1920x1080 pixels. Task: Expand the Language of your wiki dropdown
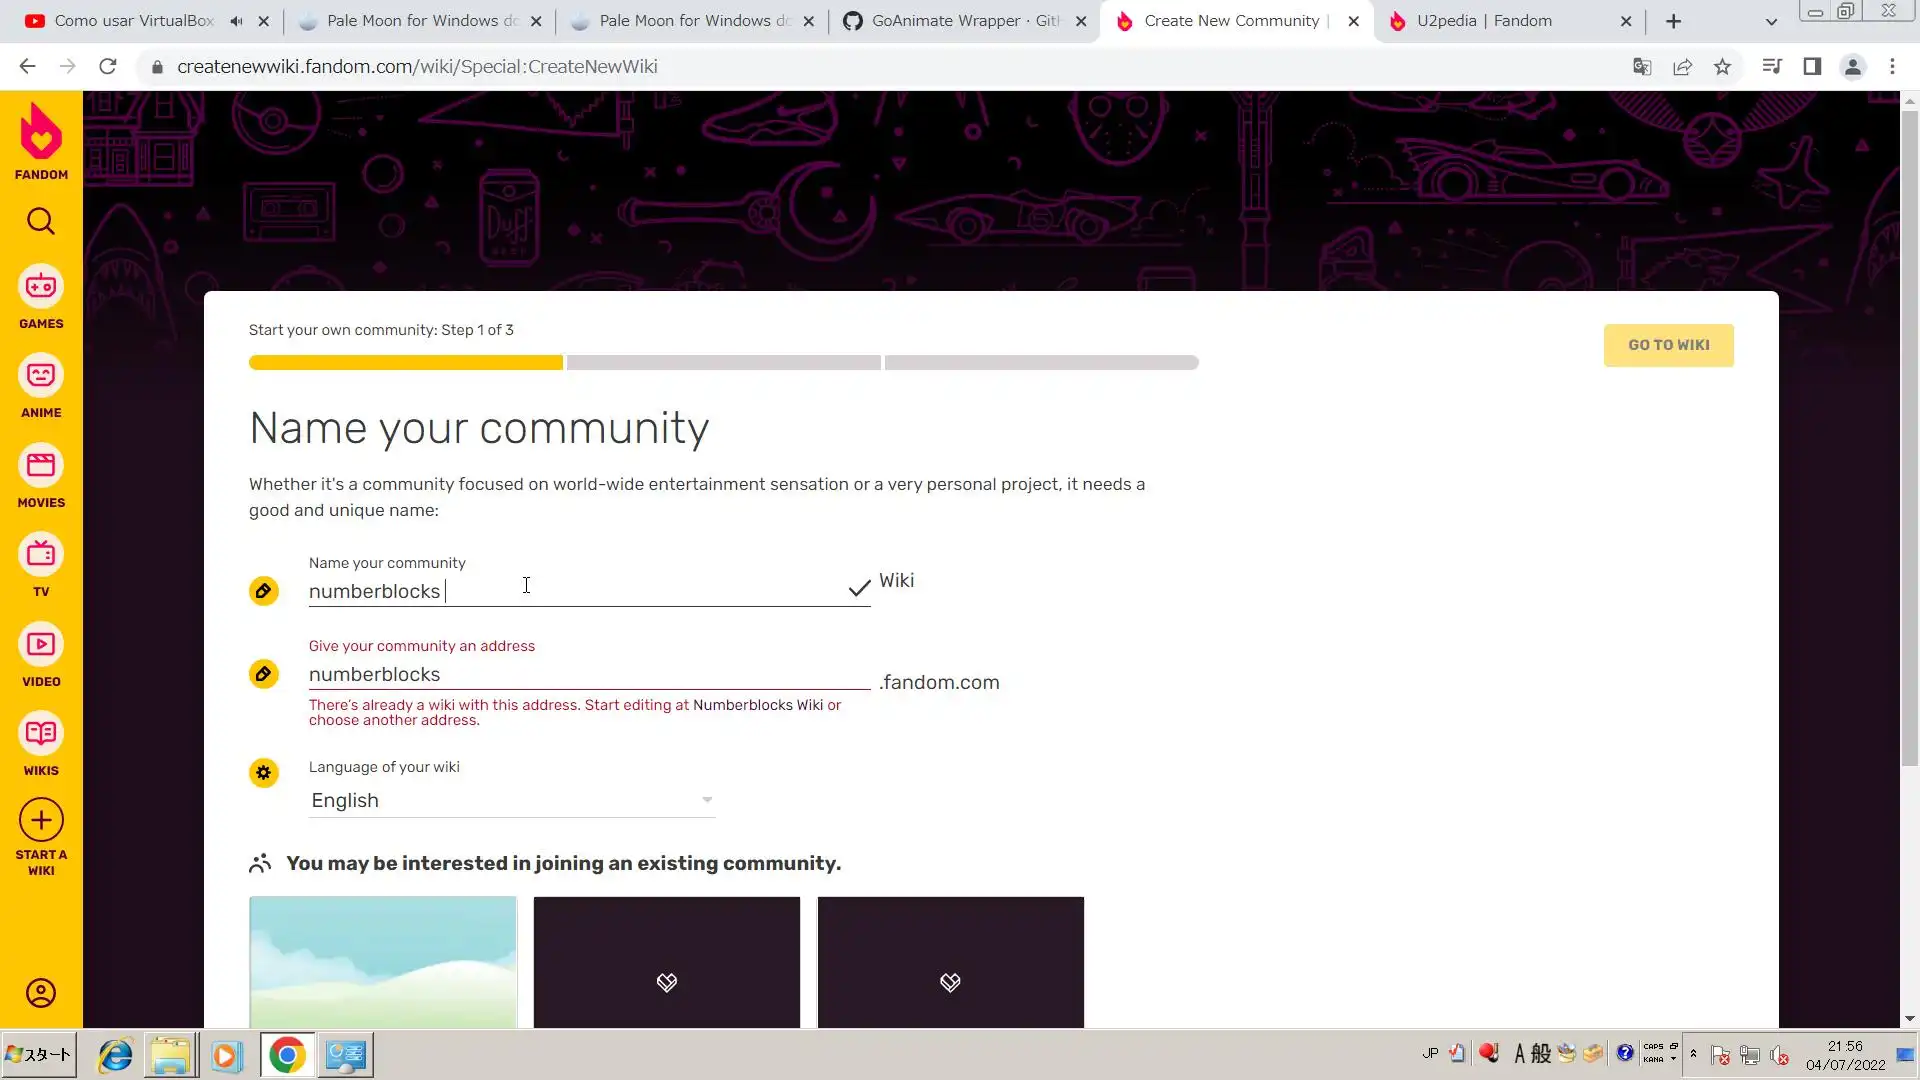[x=511, y=800]
